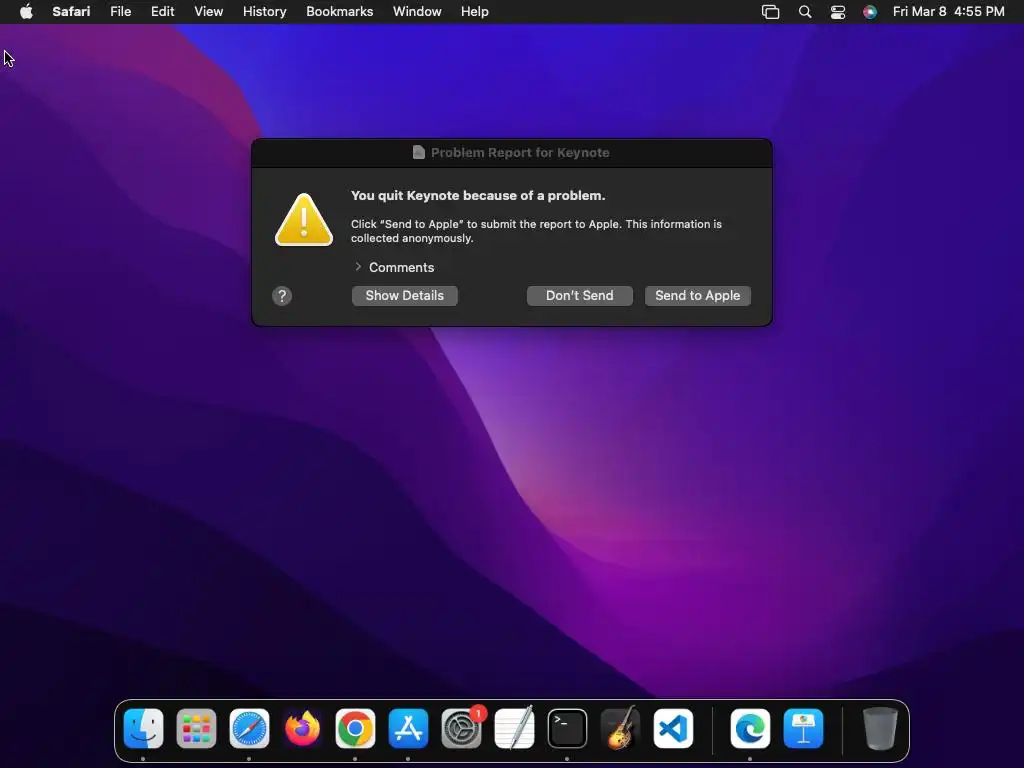Launch Safari from the Dock
This screenshot has height=768, width=1024.
(249, 728)
